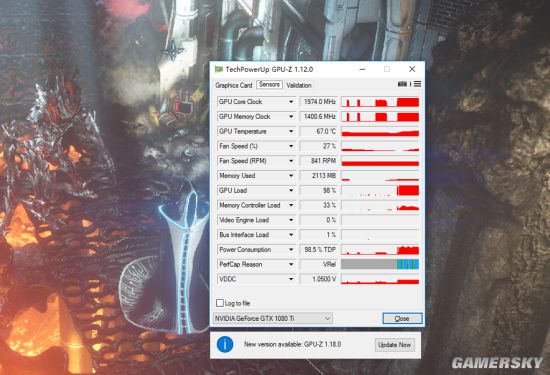550x375 pixels.
Task: Open the hamburger menu icon in GPU-Z
Action: tap(417, 84)
